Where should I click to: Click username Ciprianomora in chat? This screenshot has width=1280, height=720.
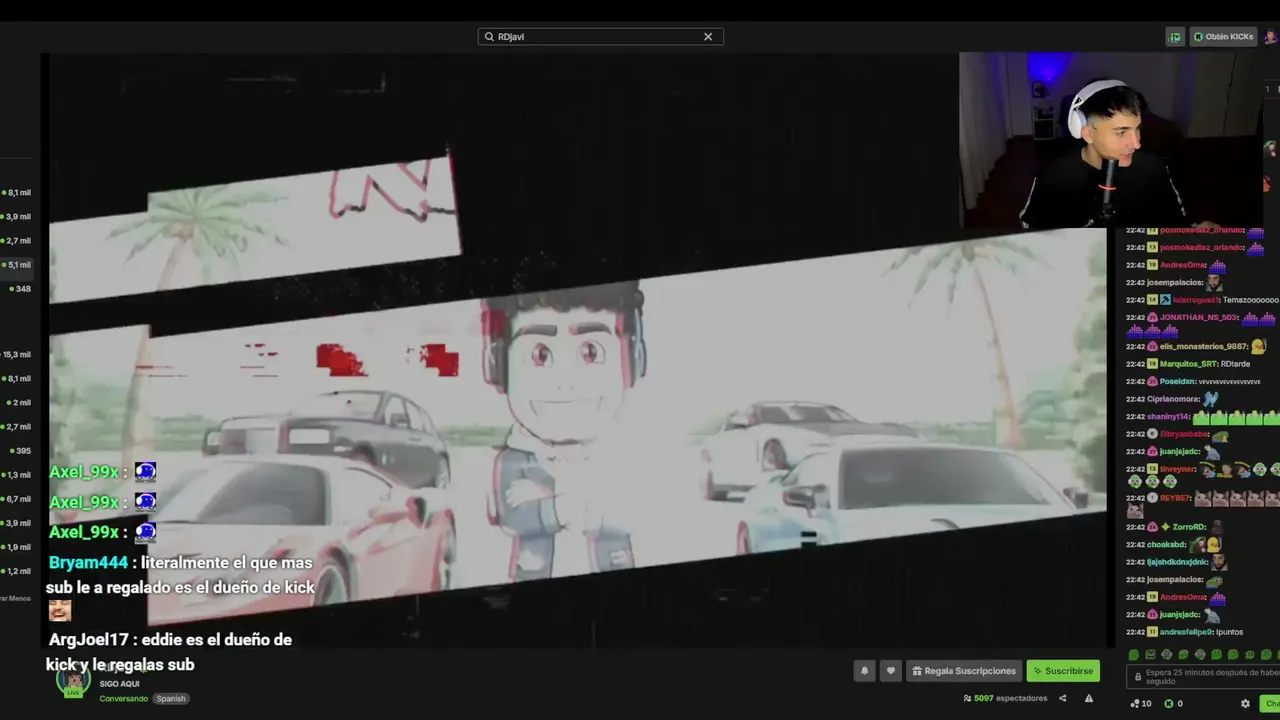pyautogui.click(x=1173, y=399)
